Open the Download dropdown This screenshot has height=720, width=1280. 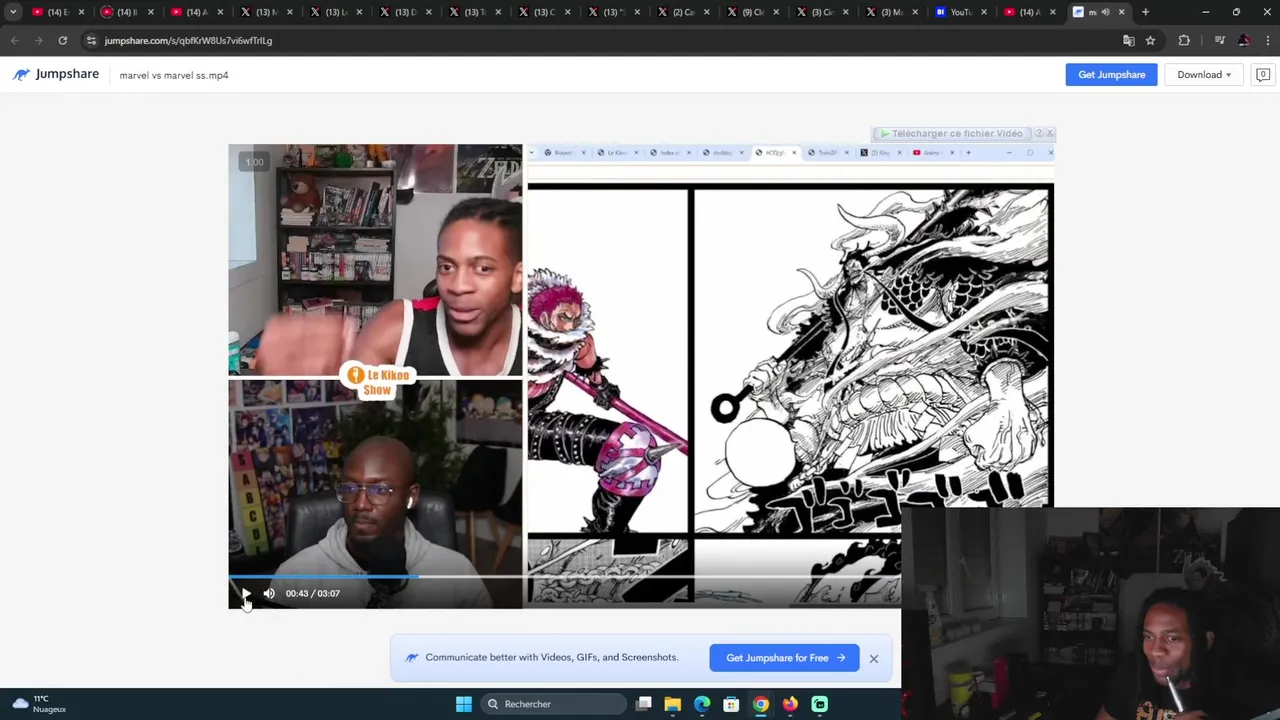coord(1204,75)
